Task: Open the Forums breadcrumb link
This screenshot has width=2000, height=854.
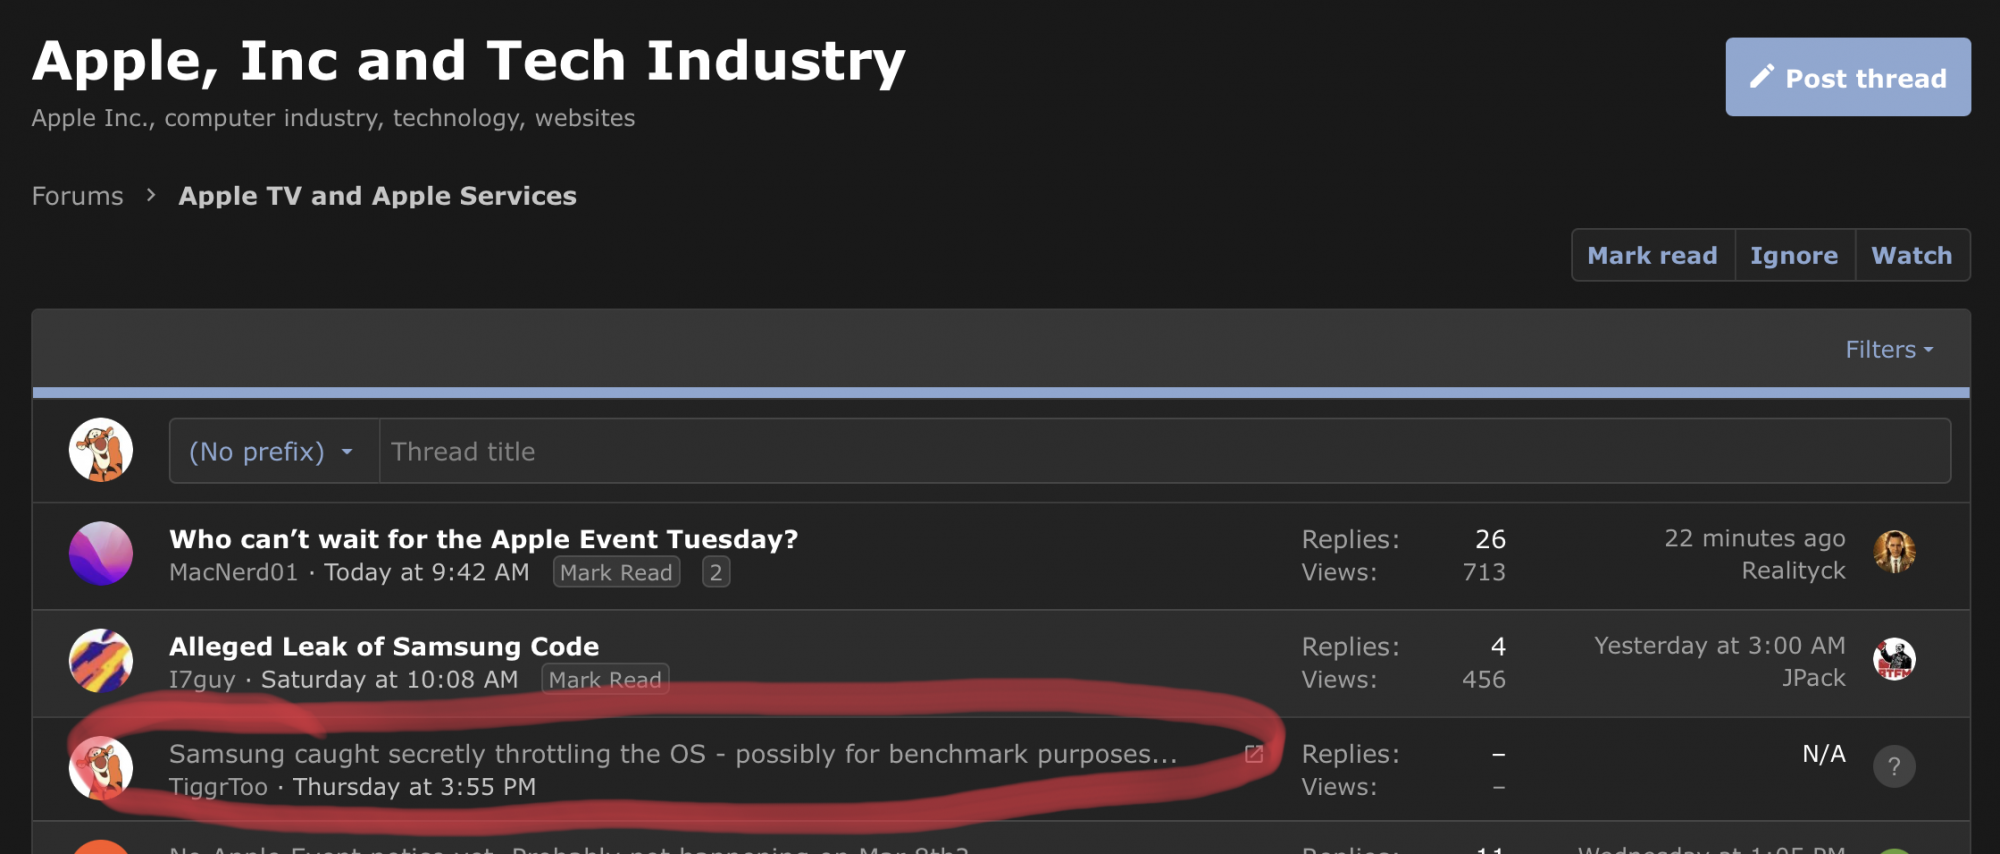Action: click(77, 196)
